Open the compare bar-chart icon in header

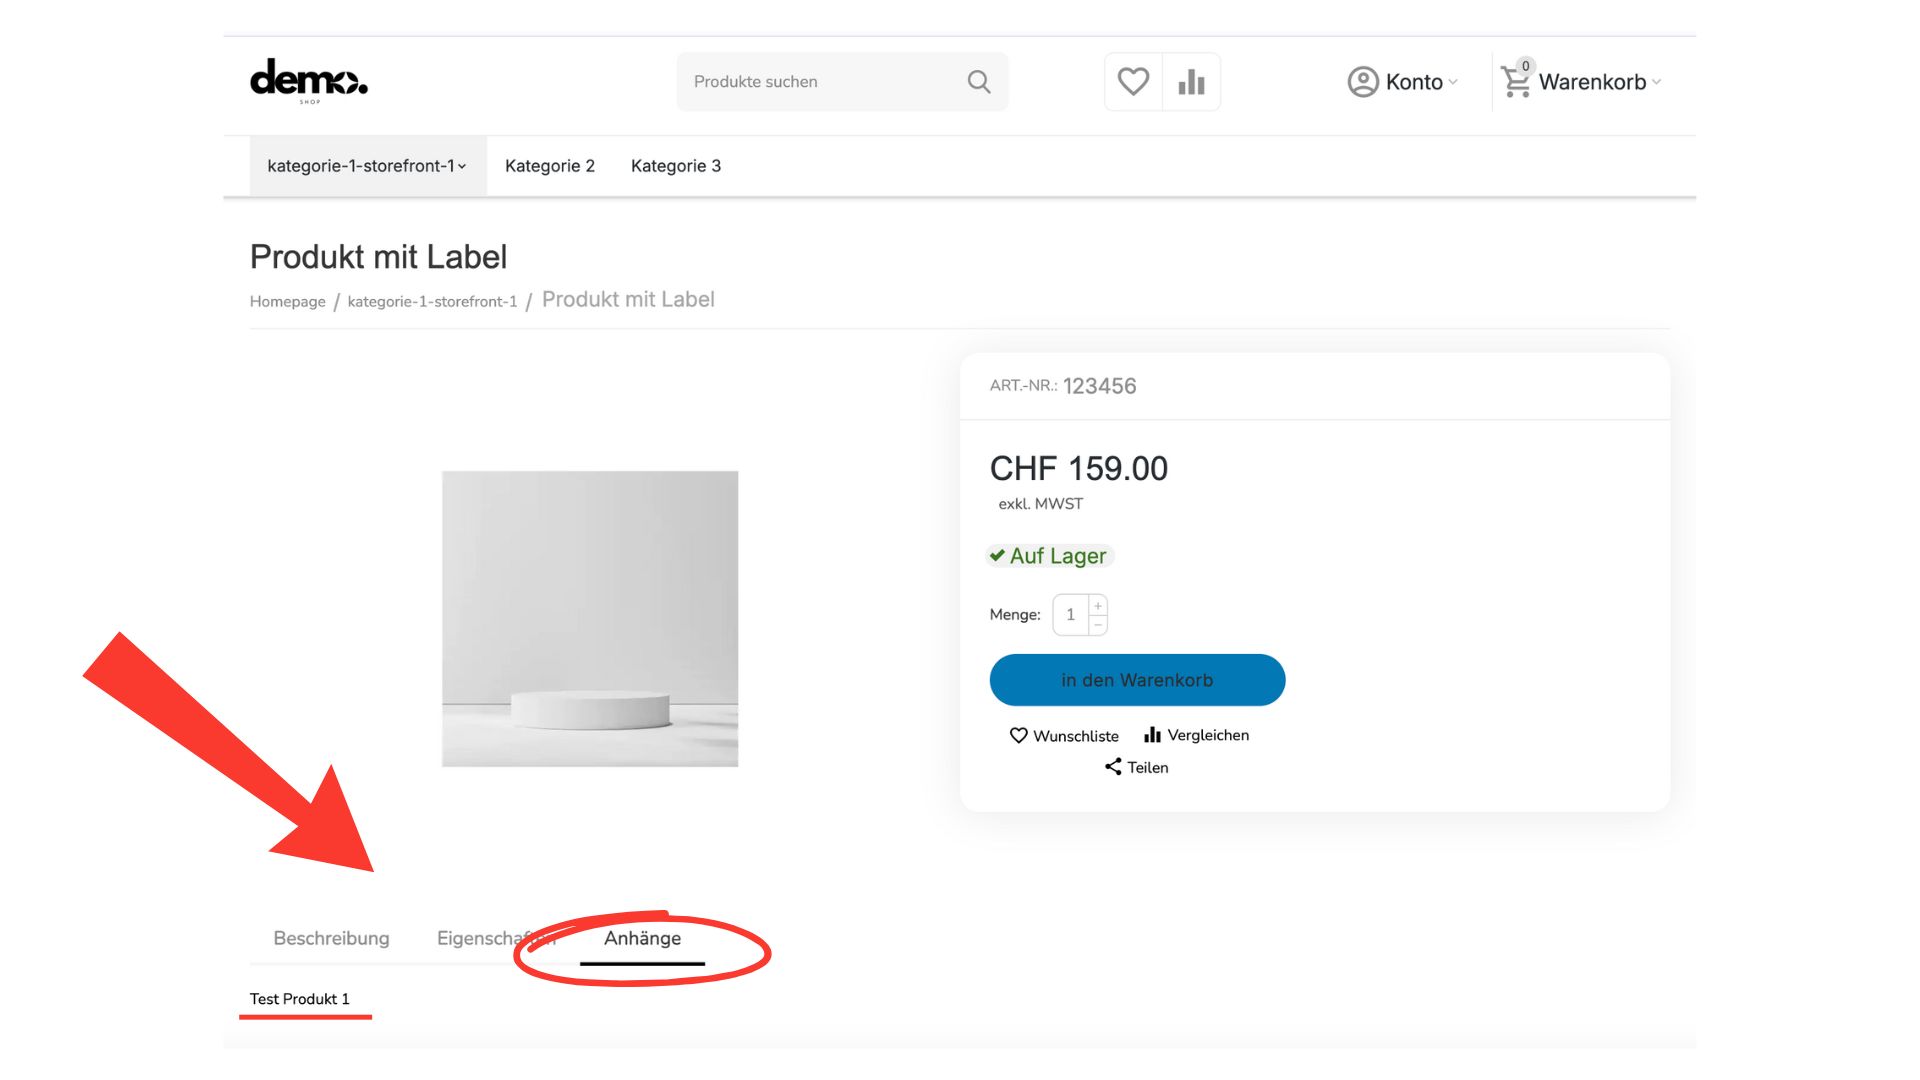(1191, 82)
